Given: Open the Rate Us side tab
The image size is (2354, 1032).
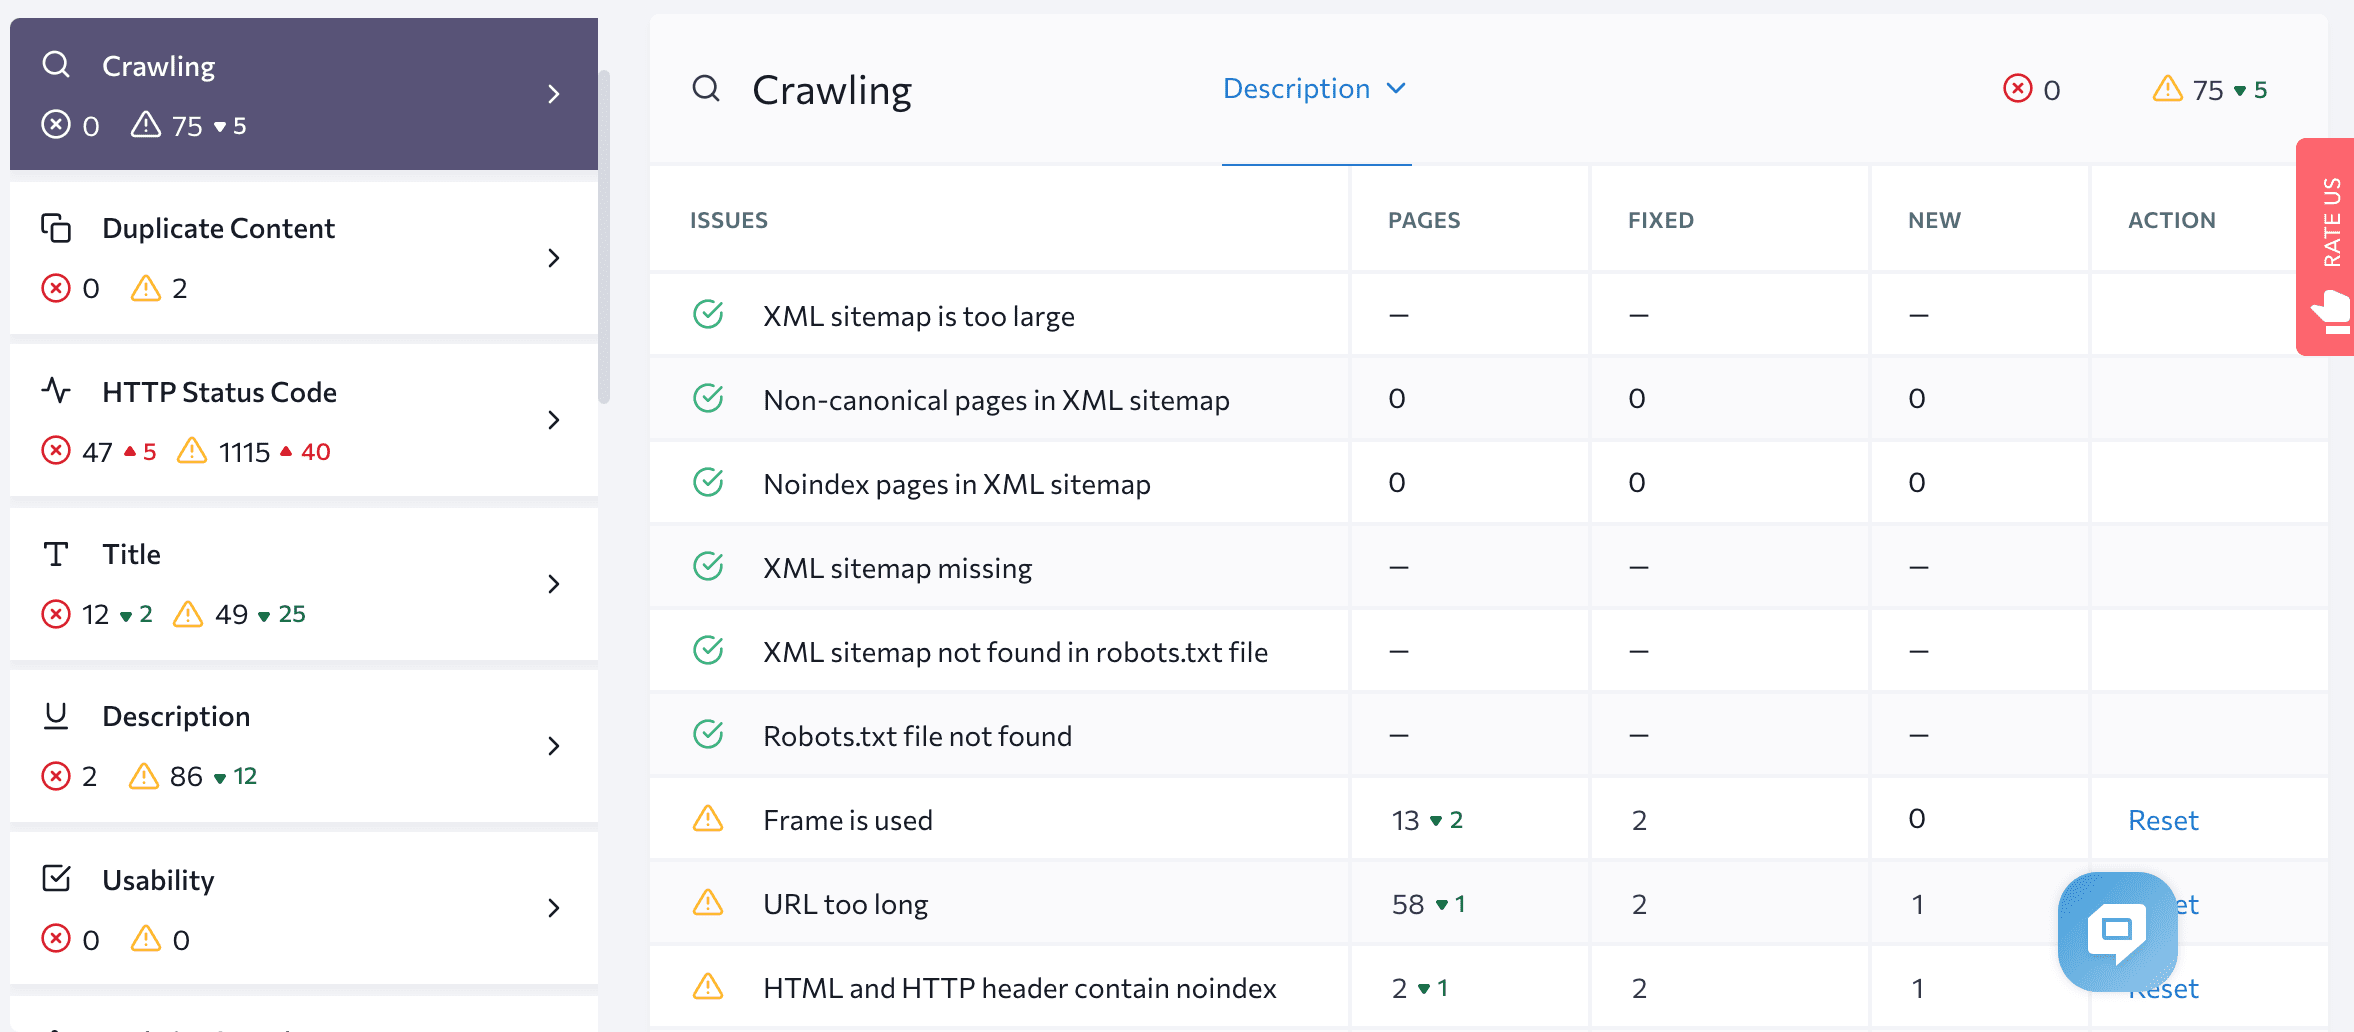Looking at the screenshot, I should [x=2325, y=246].
